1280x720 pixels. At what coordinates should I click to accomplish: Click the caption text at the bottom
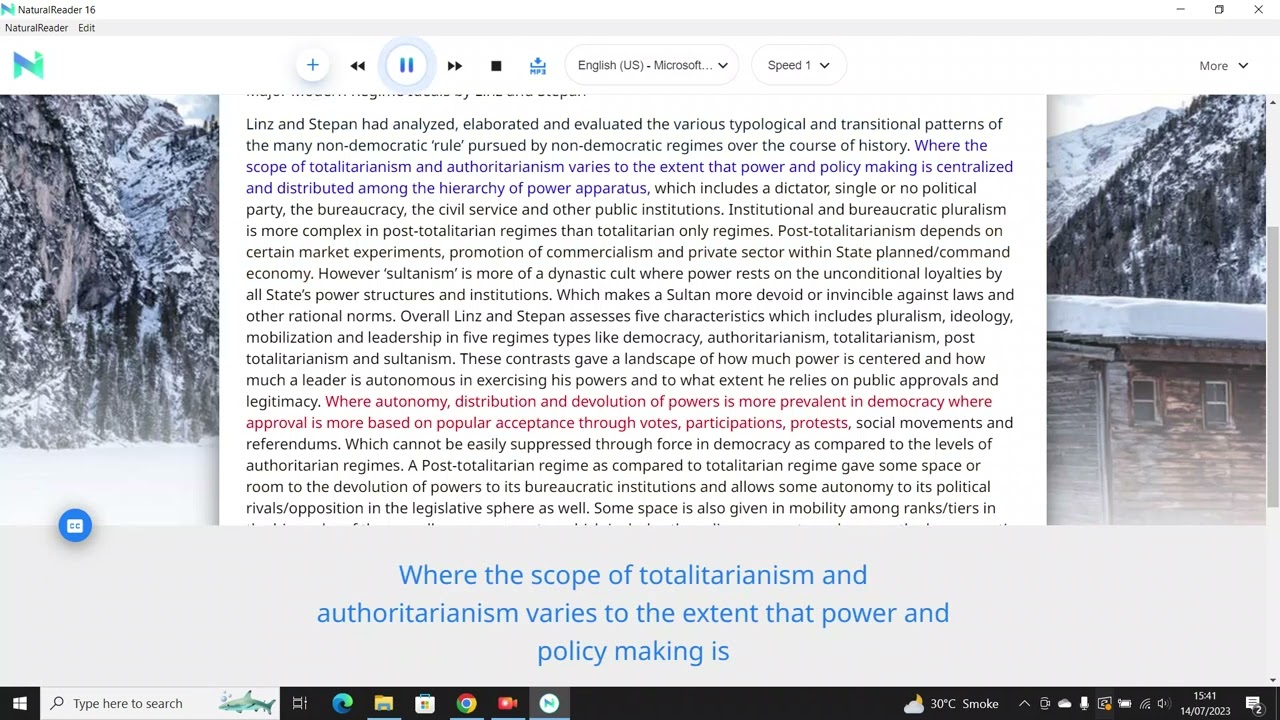coord(633,612)
